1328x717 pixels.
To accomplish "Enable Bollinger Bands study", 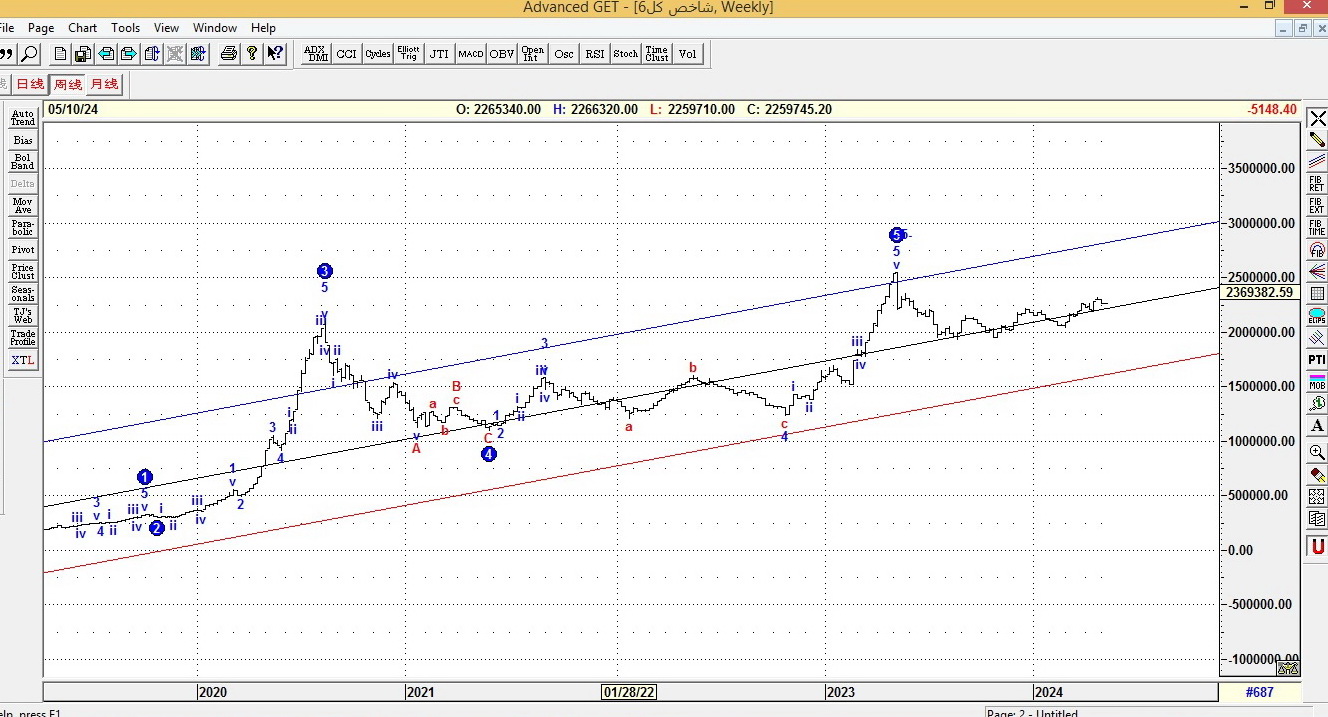I will (22, 162).
